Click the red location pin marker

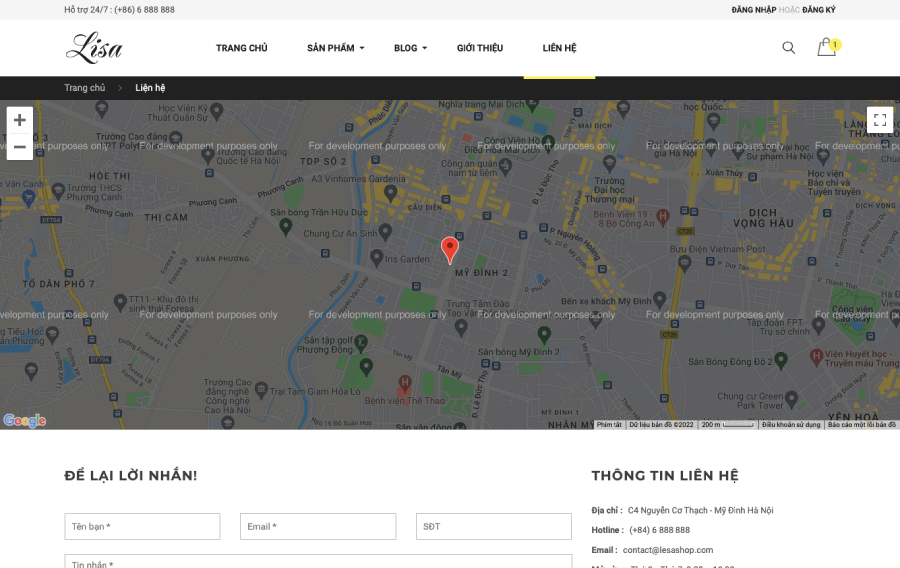point(450,250)
